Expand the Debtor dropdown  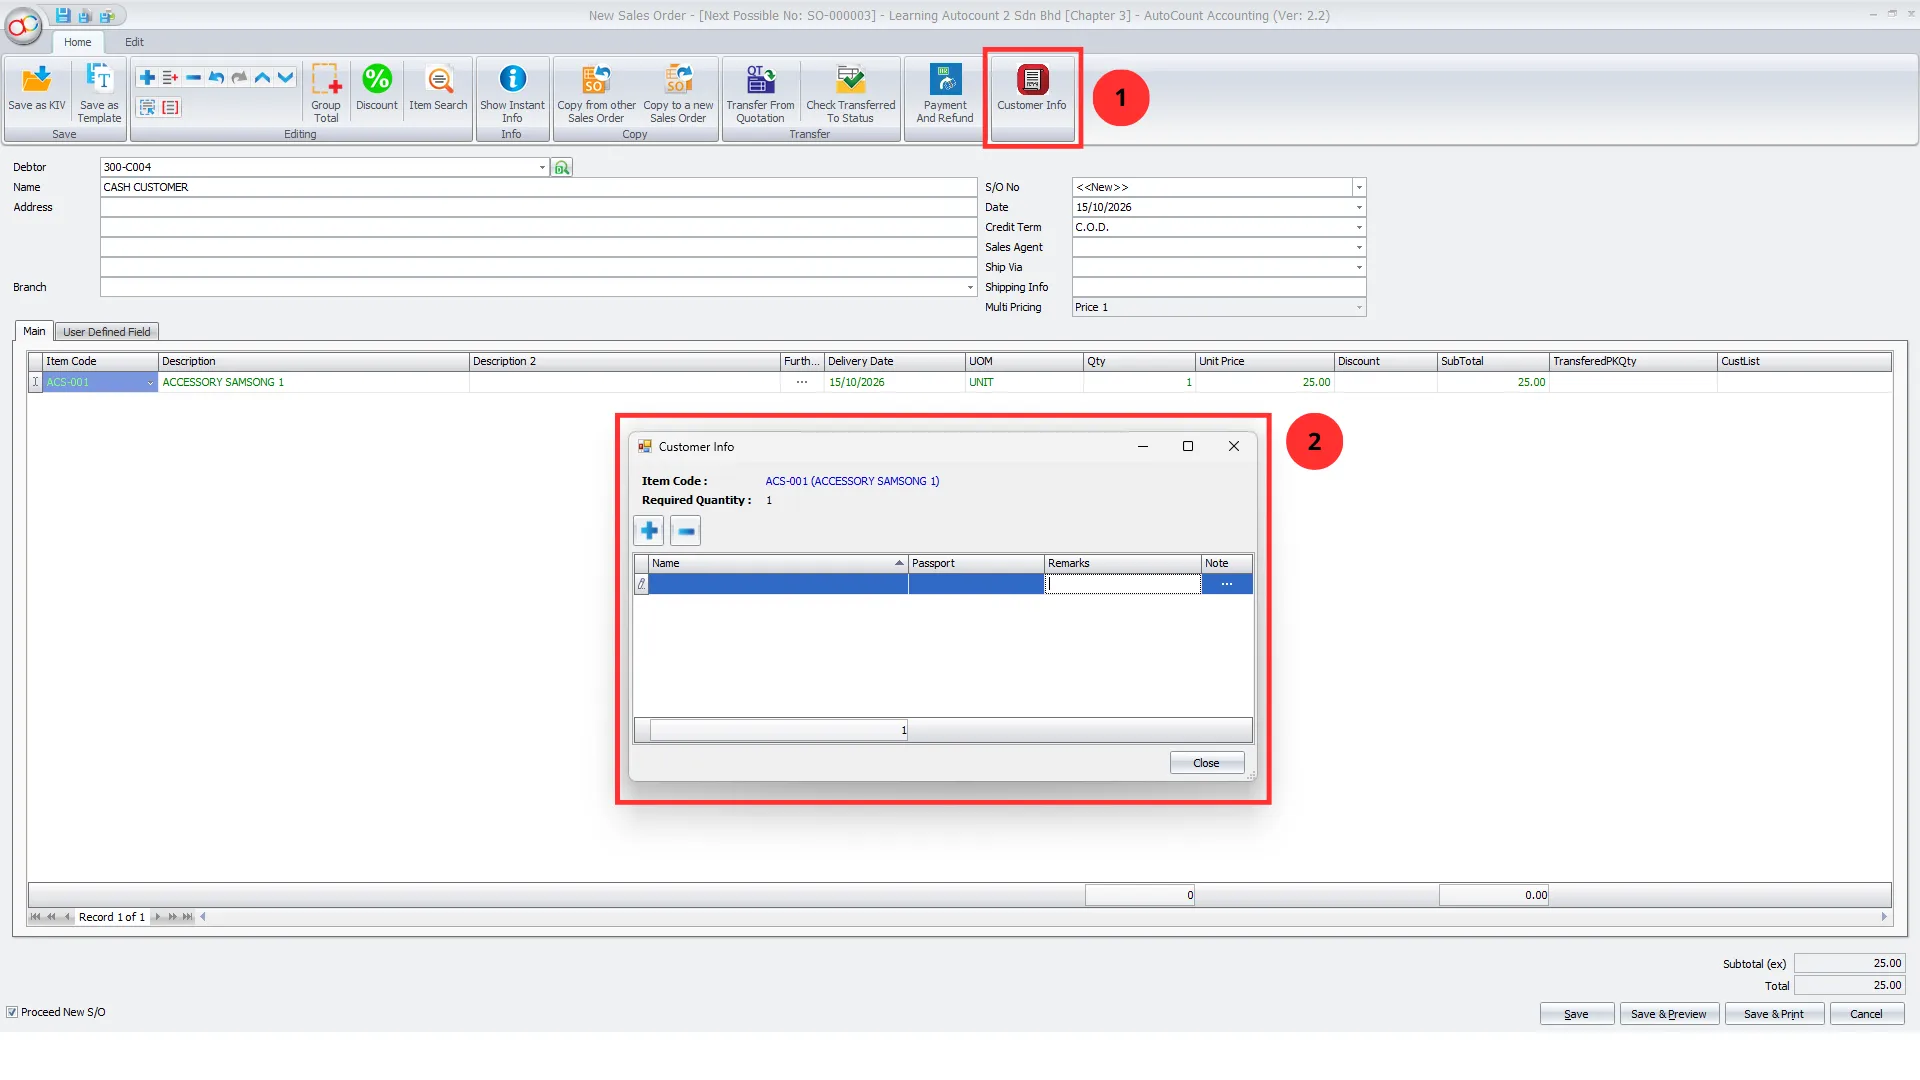pyautogui.click(x=542, y=167)
